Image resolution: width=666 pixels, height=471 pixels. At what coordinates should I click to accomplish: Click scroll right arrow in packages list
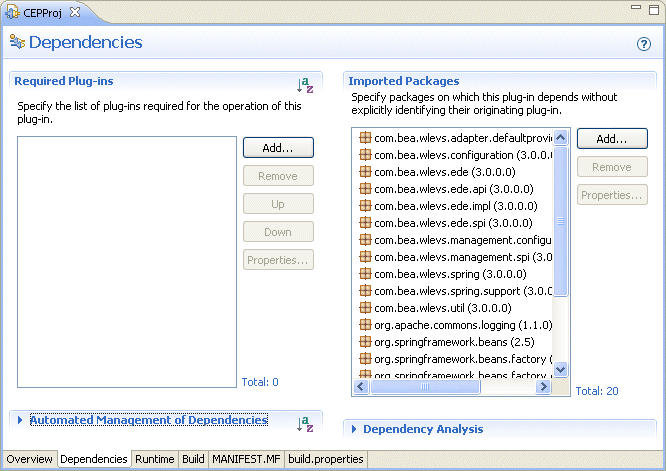[x=543, y=386]
